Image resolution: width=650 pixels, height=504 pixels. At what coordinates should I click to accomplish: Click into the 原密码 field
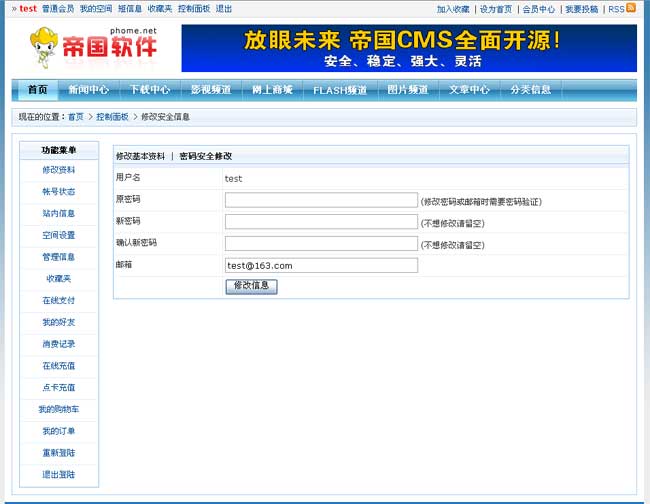[321, 200]
